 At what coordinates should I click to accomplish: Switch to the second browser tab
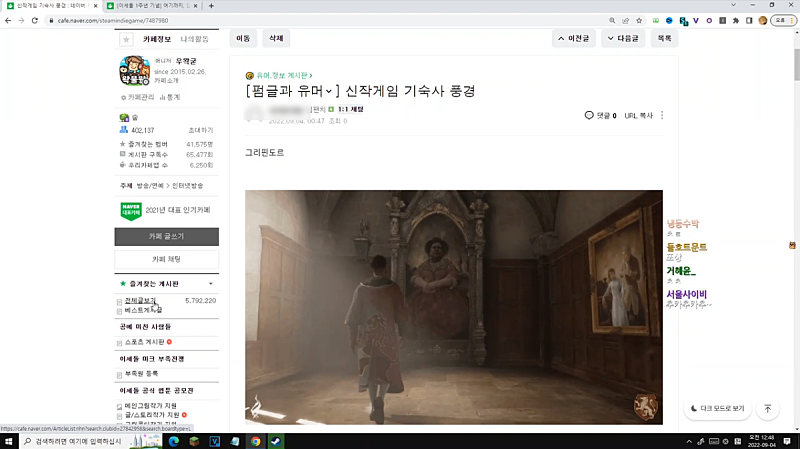(x=152, y=6)
